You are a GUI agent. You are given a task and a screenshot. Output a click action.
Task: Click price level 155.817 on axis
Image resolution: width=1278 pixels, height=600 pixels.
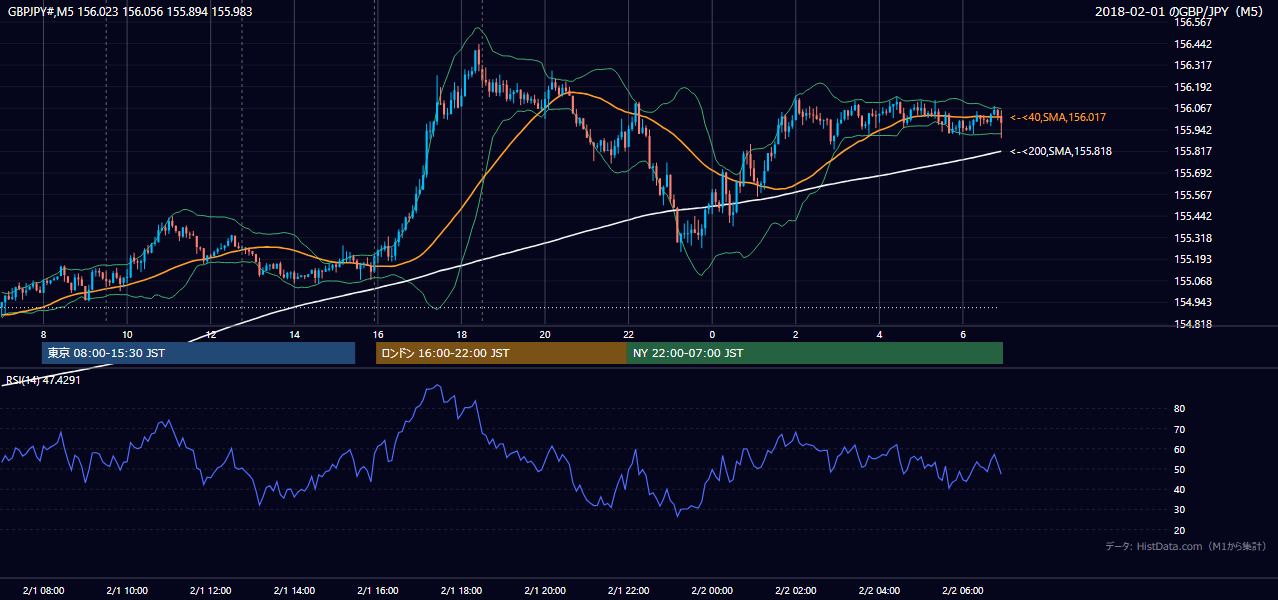(1193, 152)
